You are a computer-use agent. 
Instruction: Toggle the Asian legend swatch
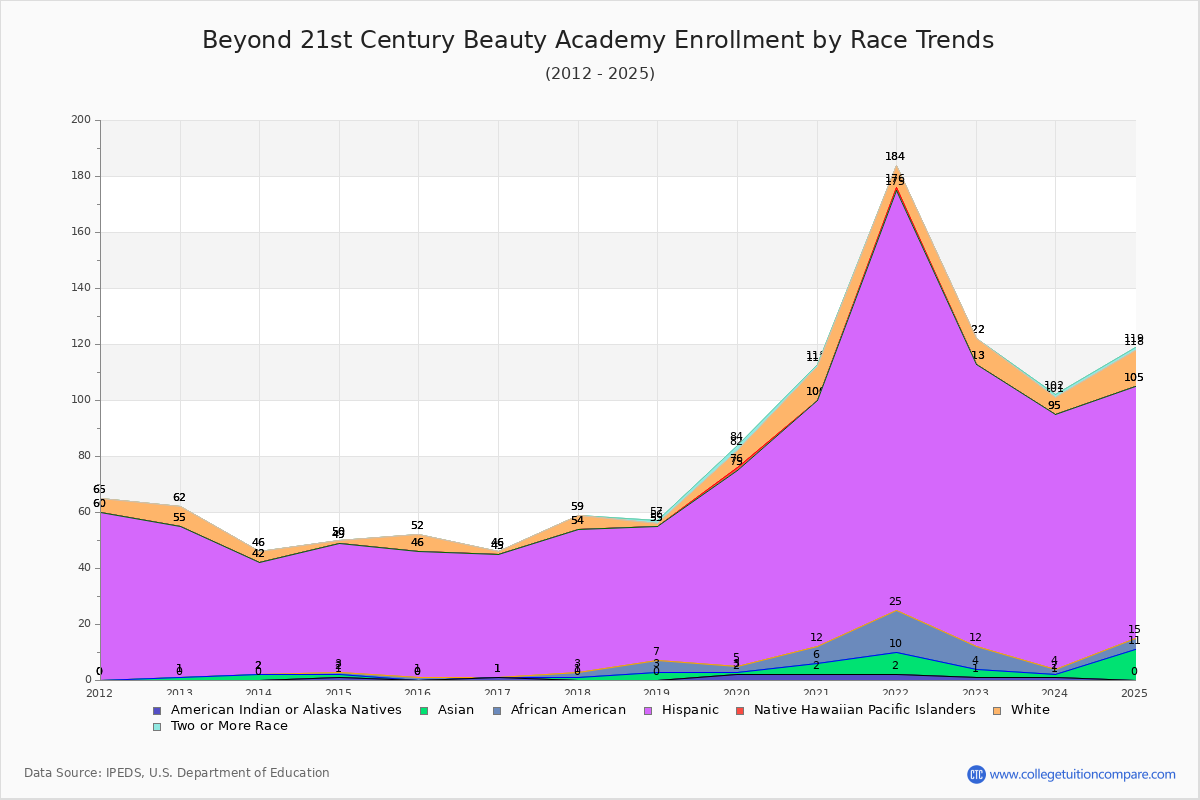pos(422,710)
